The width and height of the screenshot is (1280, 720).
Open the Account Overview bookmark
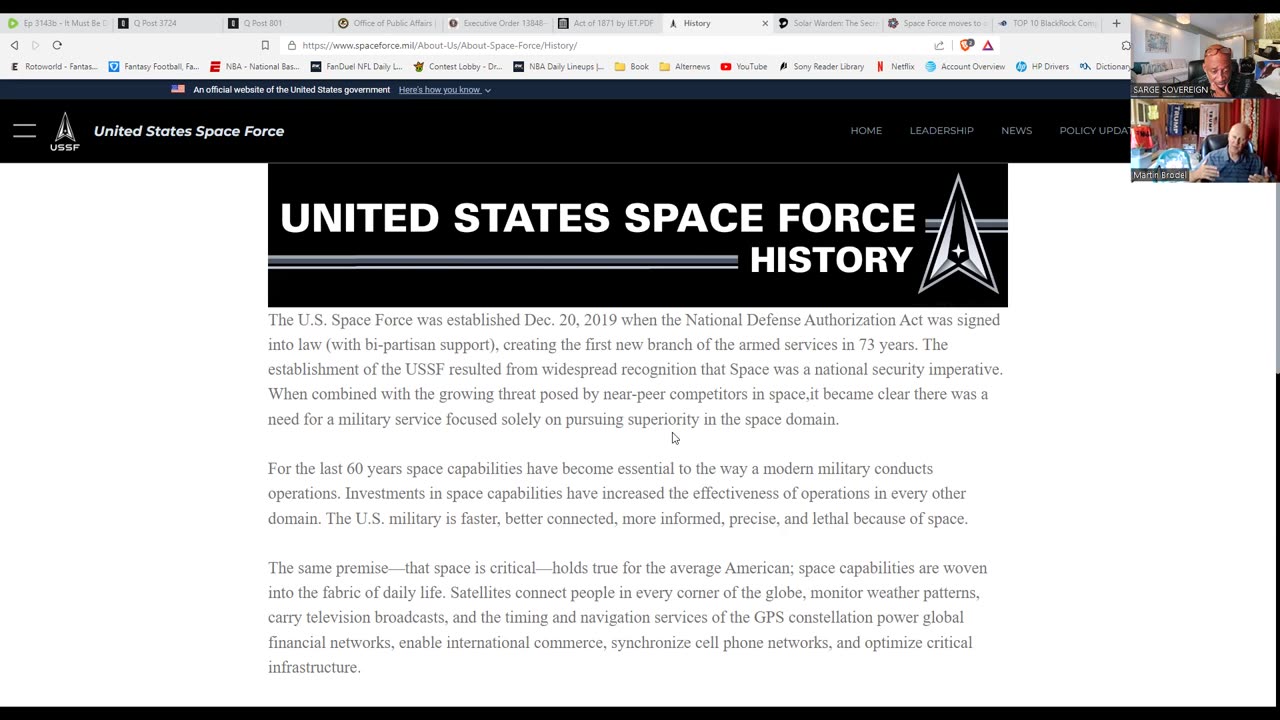pyautogui.click(x=965, y=67)
